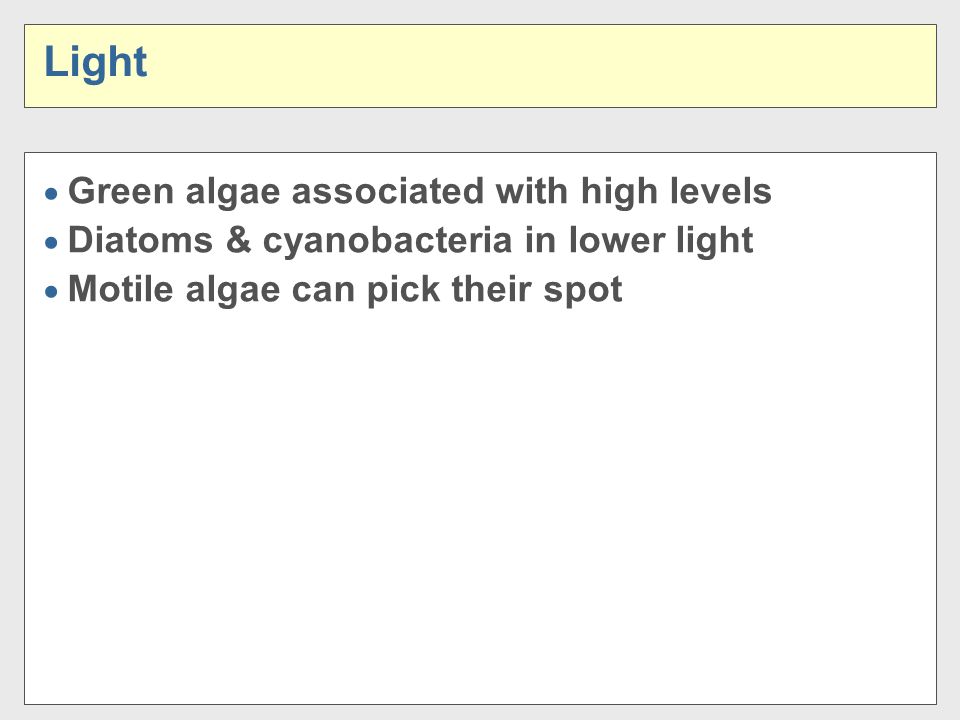
Task: Place cursor on the word "Motile"
Action: pos(121,288)
